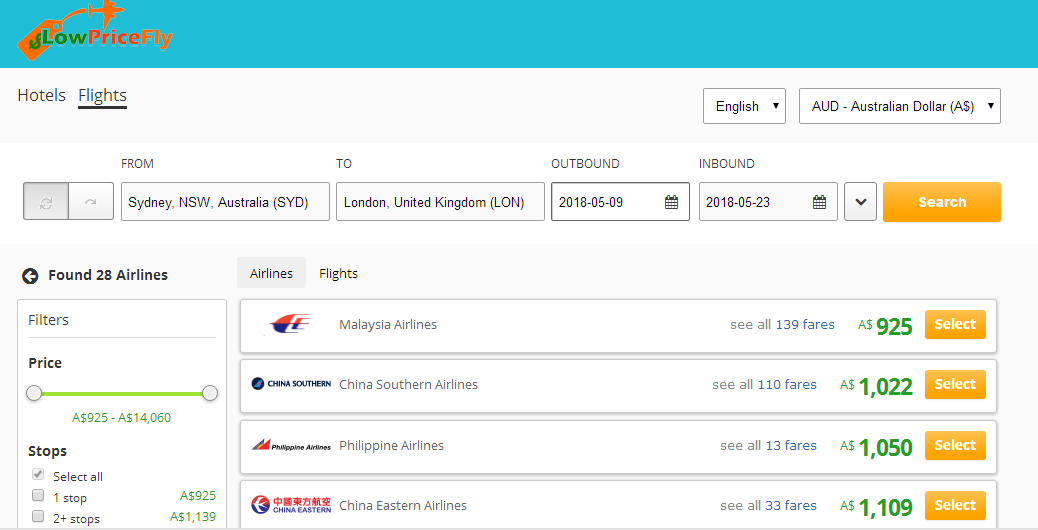Viewport: 1038px width, 530px height.
Task: Click the Found 28 Airlines heading
Action: point(108,275)
